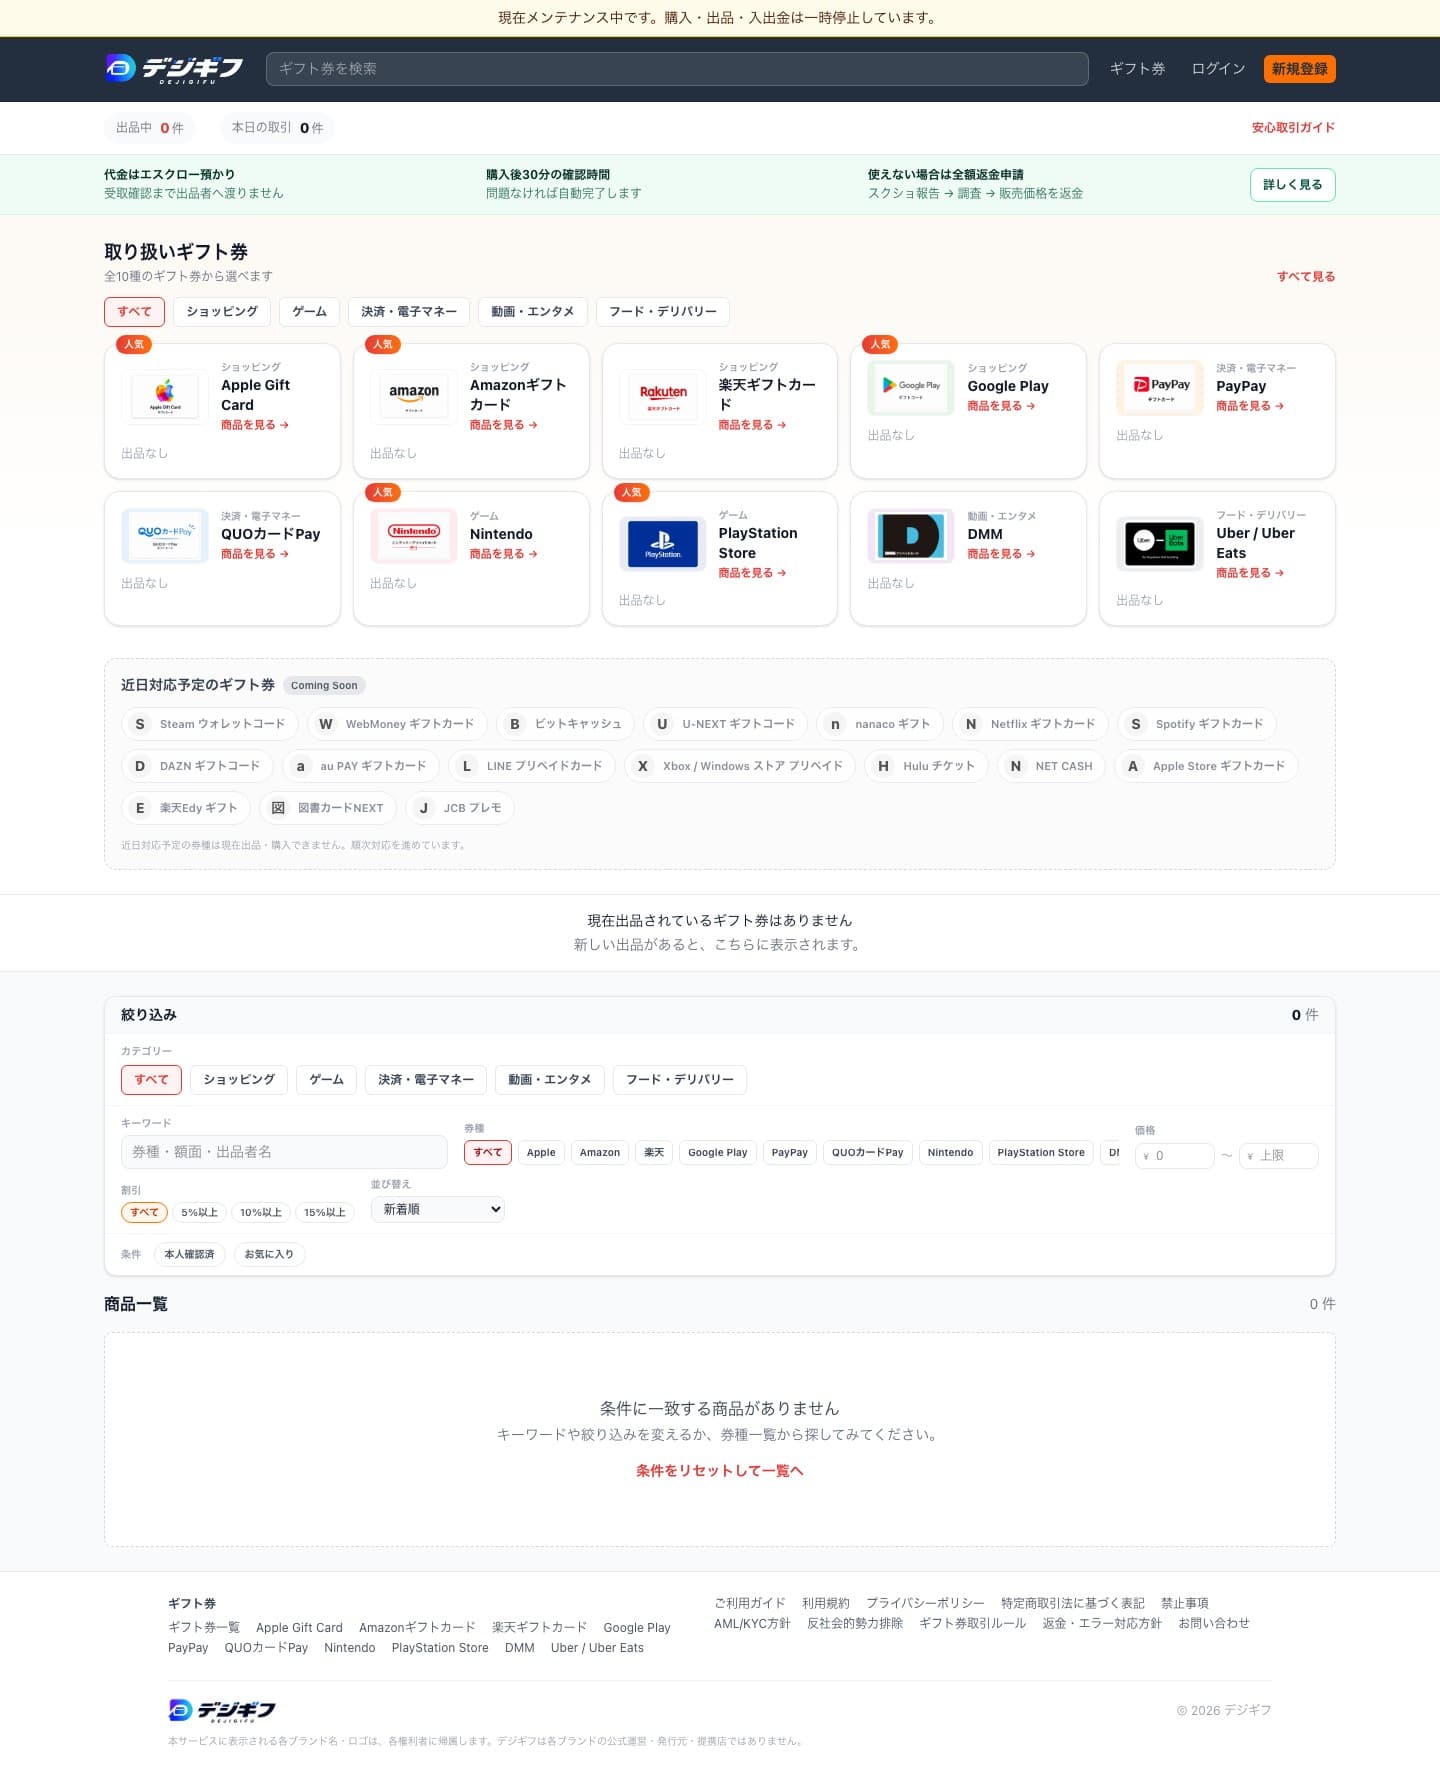
Task: Open the Apple Gift Card thumbnail image
Action: (165, 395)
